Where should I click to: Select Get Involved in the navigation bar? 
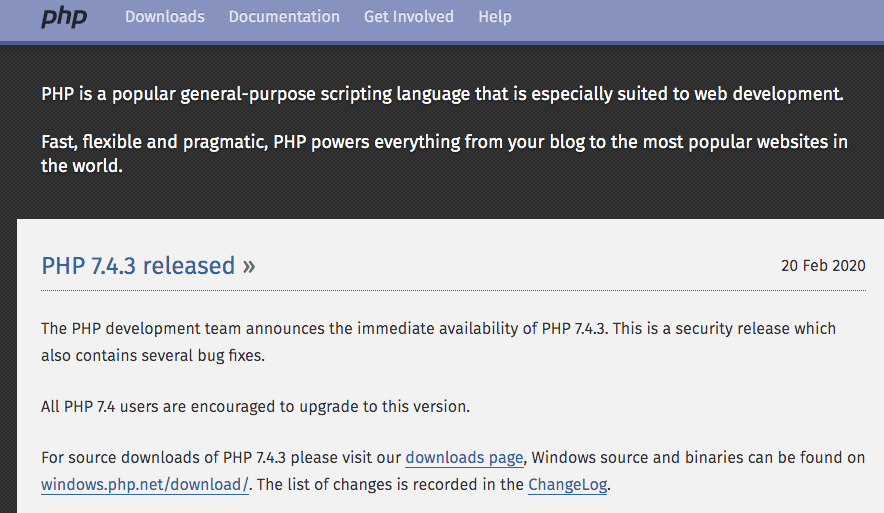[408, 17]
